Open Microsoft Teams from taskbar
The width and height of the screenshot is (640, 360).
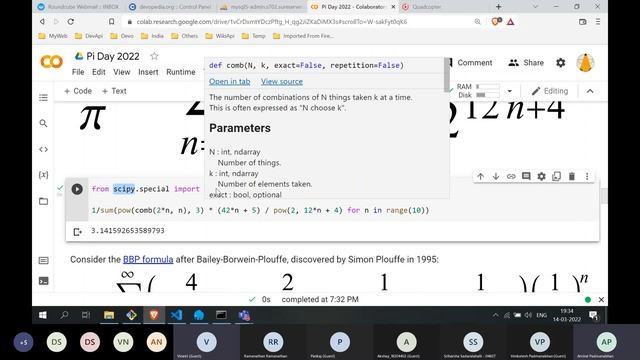click(244, 315)
